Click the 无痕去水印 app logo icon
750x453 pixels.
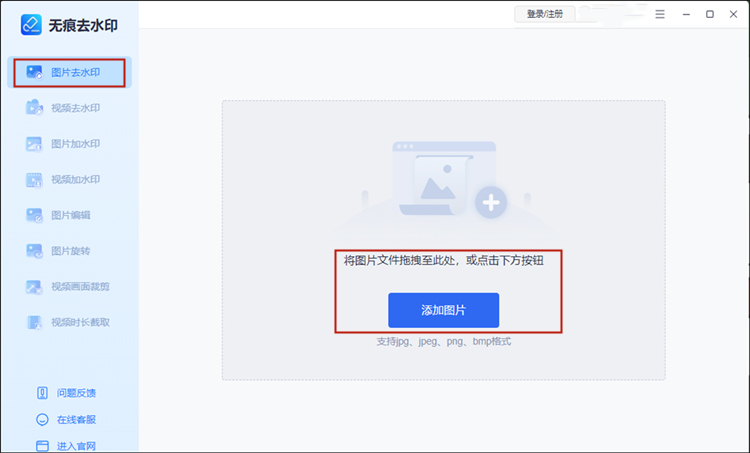[31, 25]
